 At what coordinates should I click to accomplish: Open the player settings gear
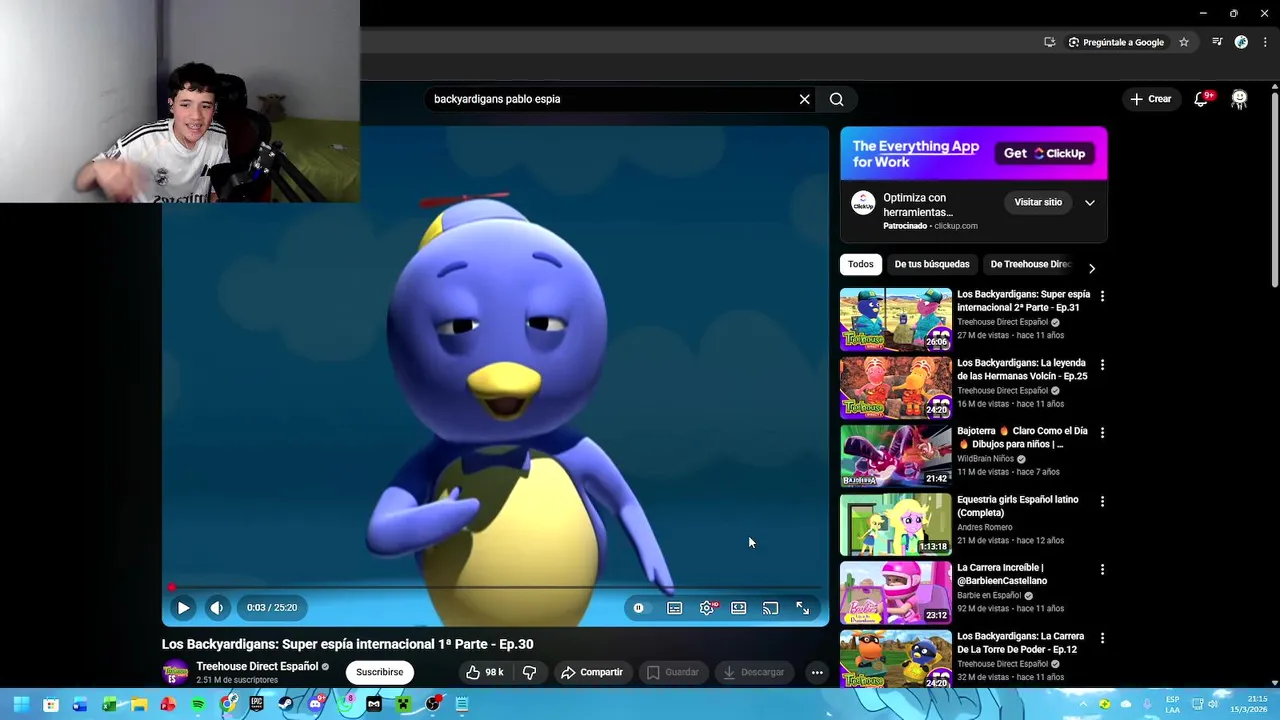pos(707,607)
